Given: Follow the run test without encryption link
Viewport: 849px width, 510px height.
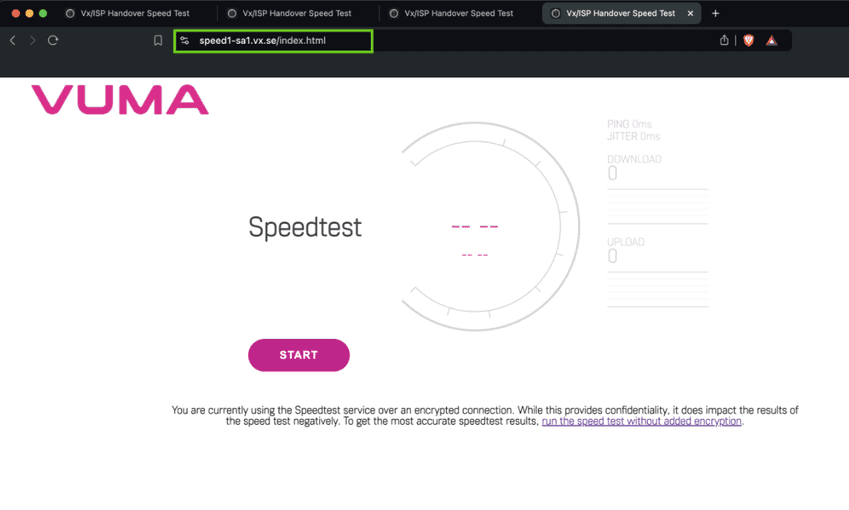Looking at the screenshot, I should [641, 422].
